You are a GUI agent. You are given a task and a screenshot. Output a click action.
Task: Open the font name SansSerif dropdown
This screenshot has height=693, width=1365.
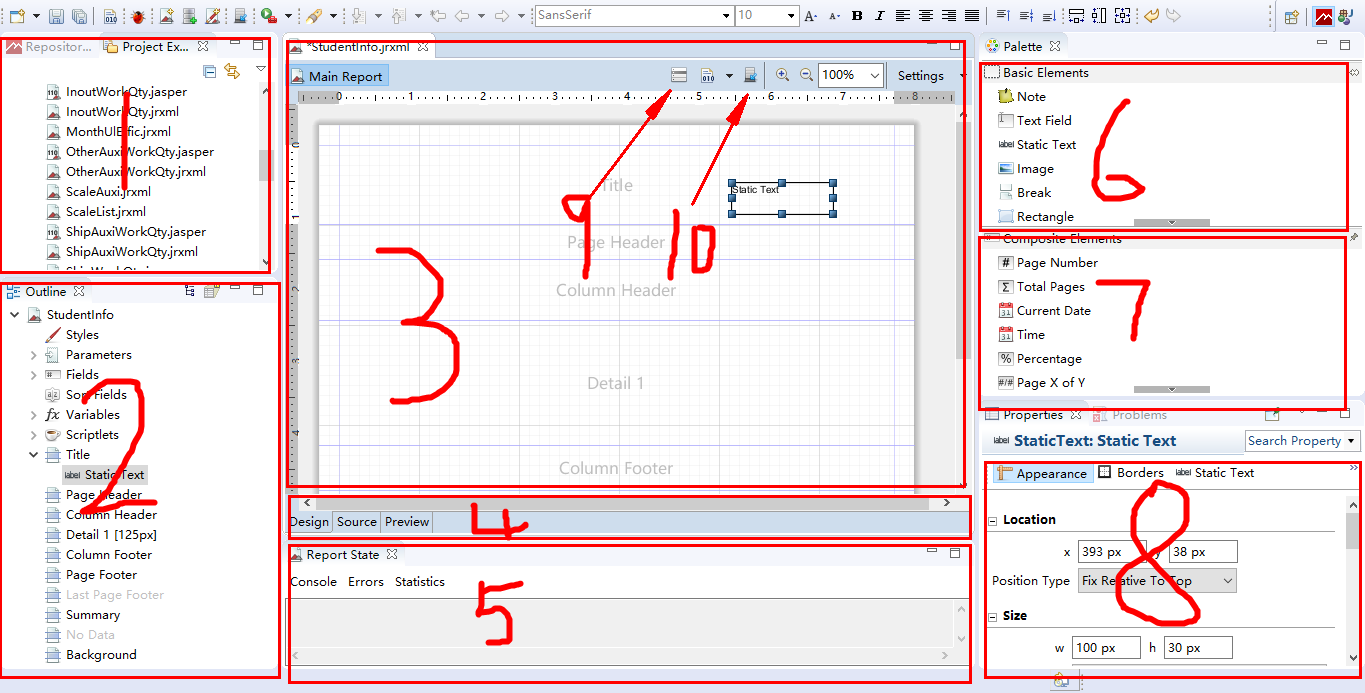tap(727, 16)
